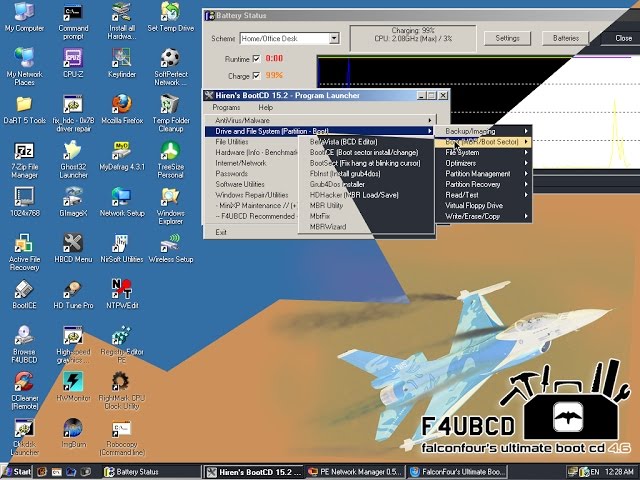Open the Help menu in Hiren's launcher
The height and width of the screenshot is (480, 640).
(265, 107)
